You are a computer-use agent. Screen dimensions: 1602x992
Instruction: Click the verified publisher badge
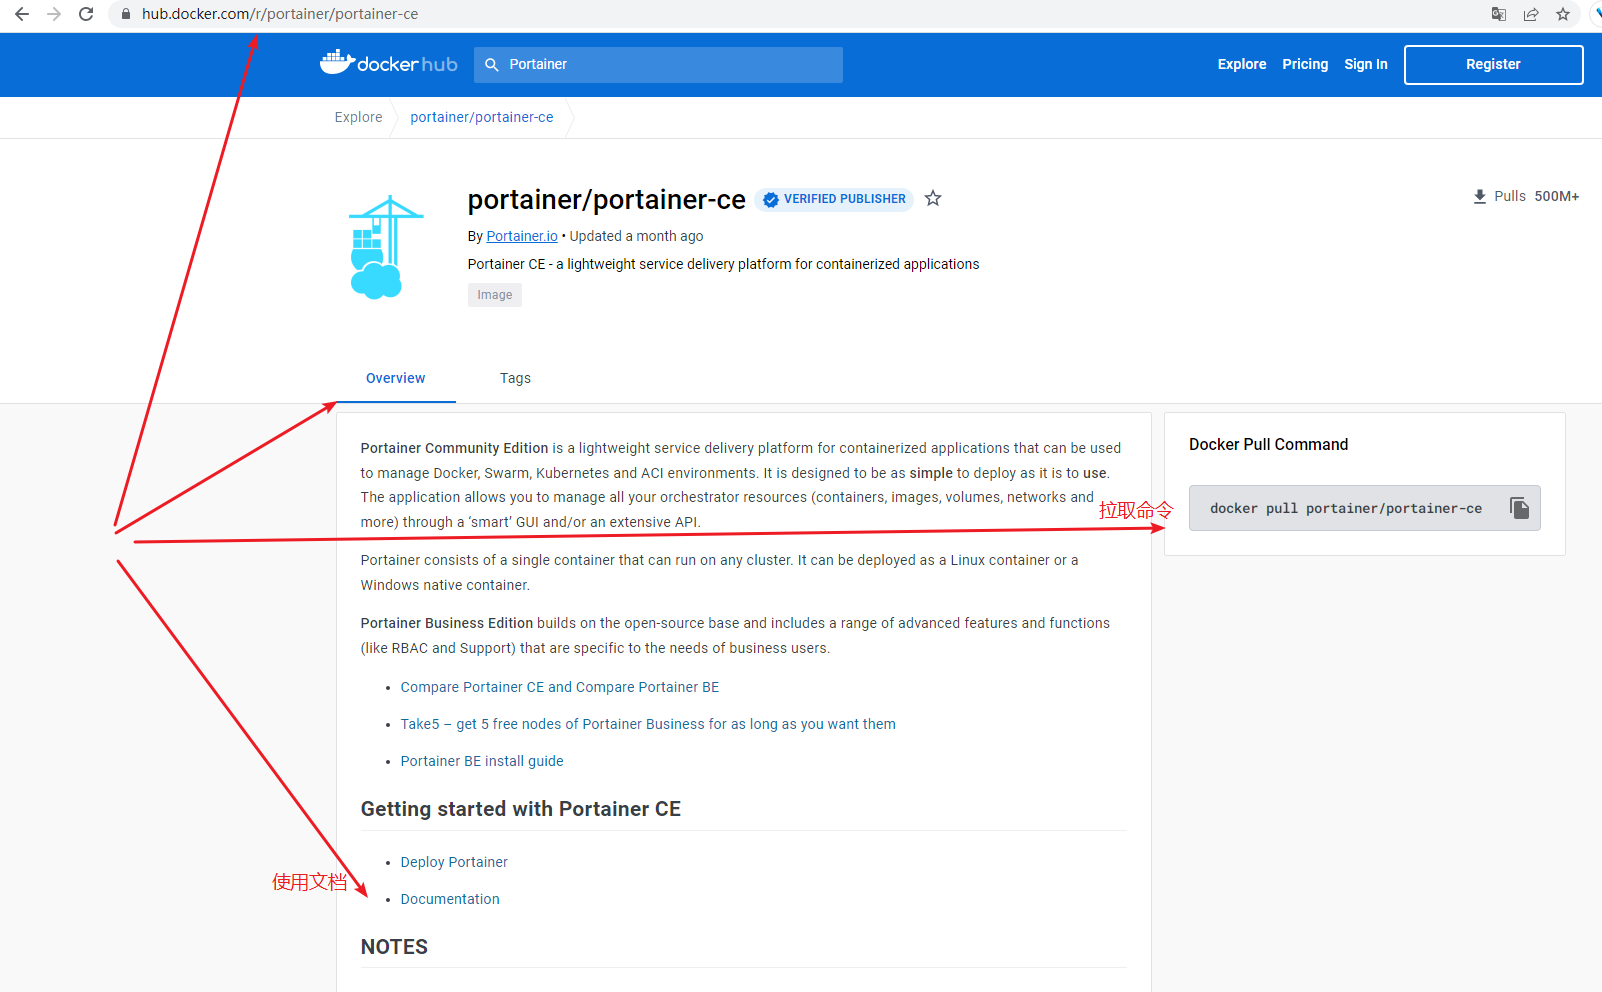[x=834, y=199]
